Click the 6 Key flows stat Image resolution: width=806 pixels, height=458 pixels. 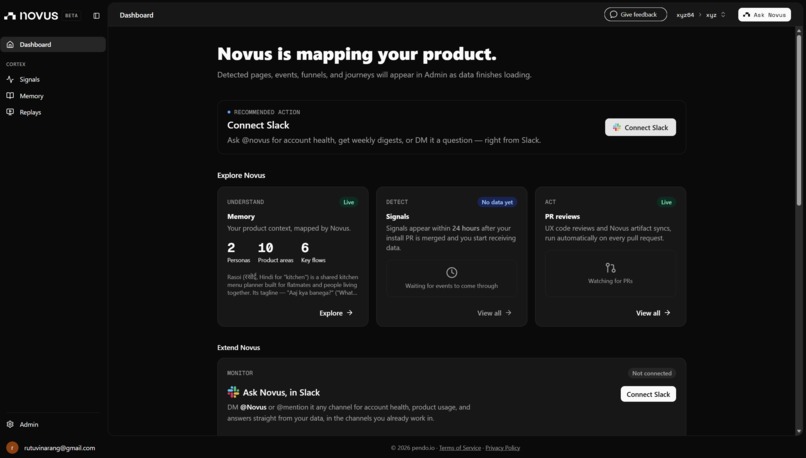pos(313,252)
